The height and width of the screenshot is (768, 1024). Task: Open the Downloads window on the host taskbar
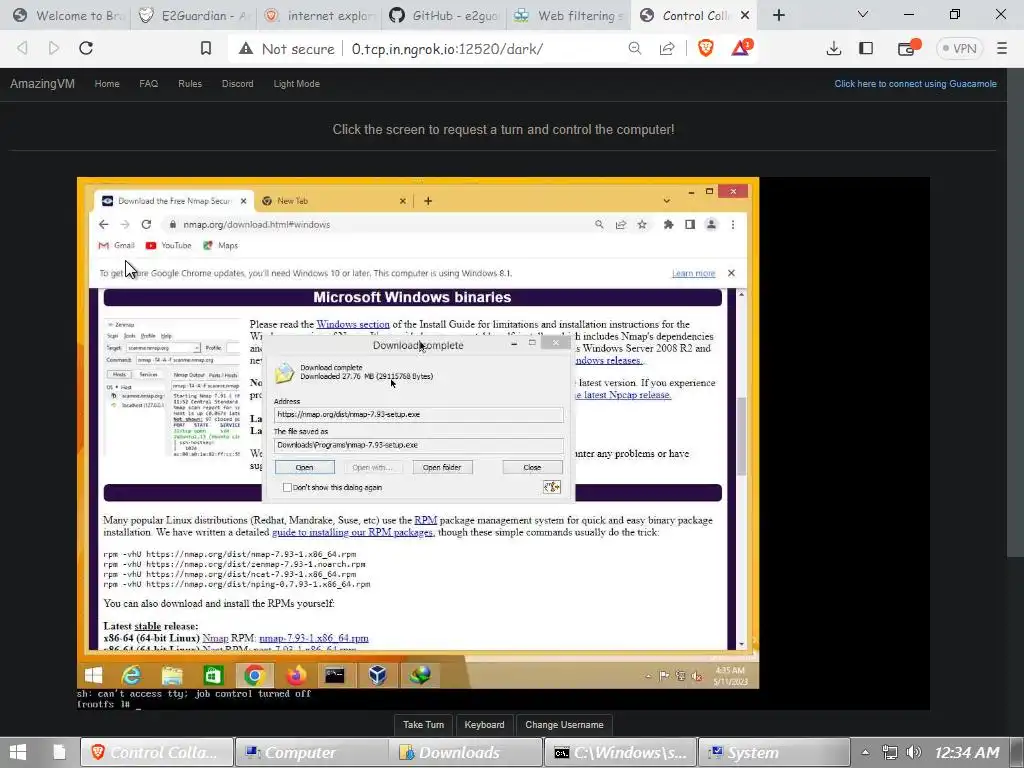coord(466,752)
